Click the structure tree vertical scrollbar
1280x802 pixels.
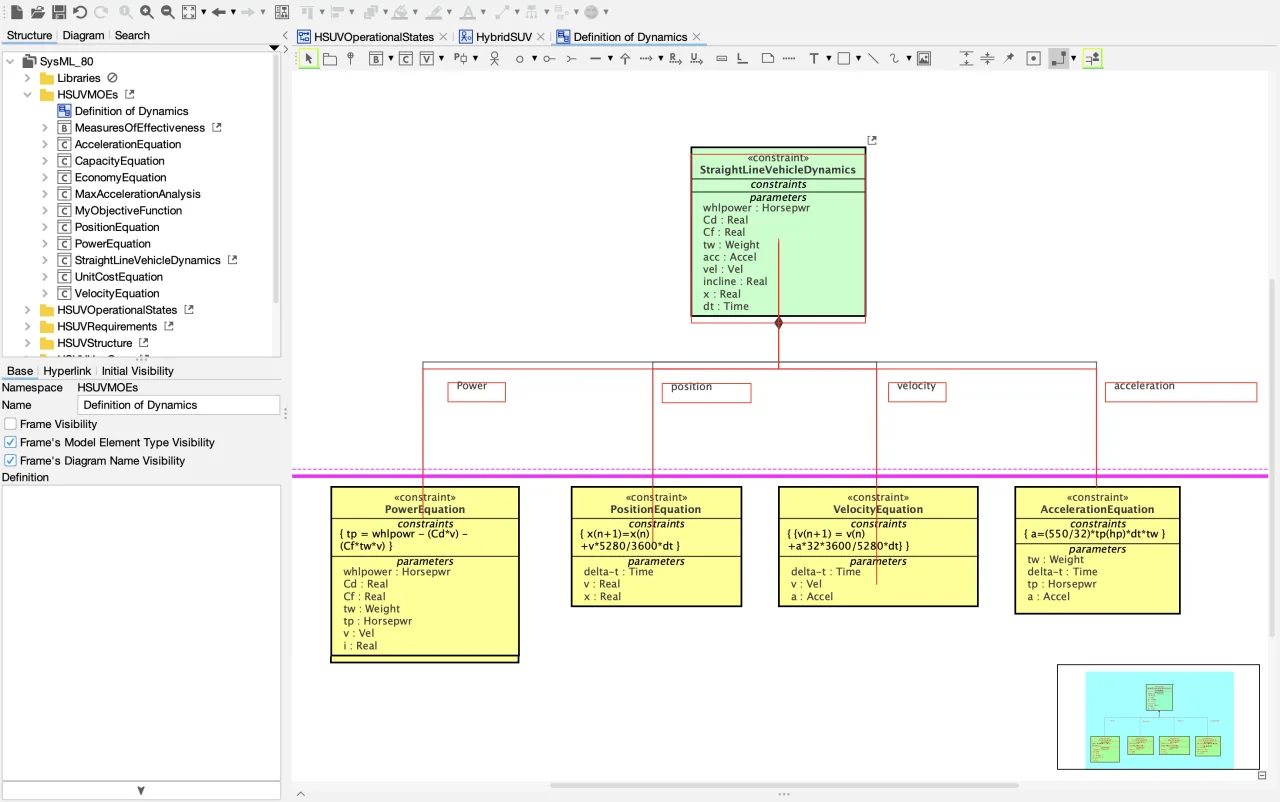pyautogui.click(x=276, y=178)
